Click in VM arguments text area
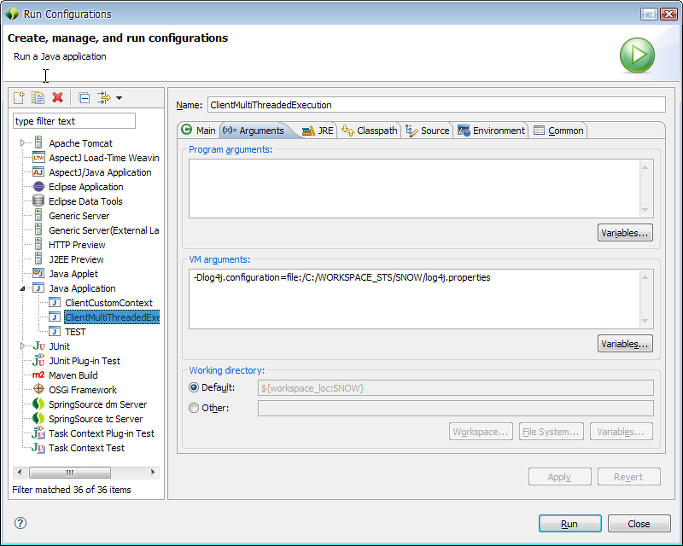Screen dimensions: 683x546 point(414,299)
